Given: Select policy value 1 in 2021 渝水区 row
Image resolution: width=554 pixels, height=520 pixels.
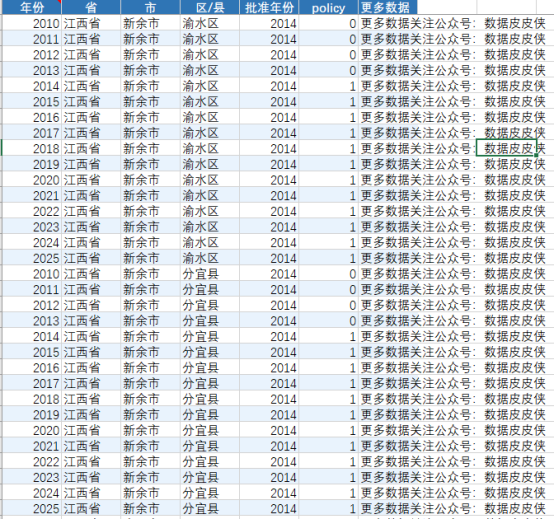Looking at the screenshot, I should (x=329, y=195).
